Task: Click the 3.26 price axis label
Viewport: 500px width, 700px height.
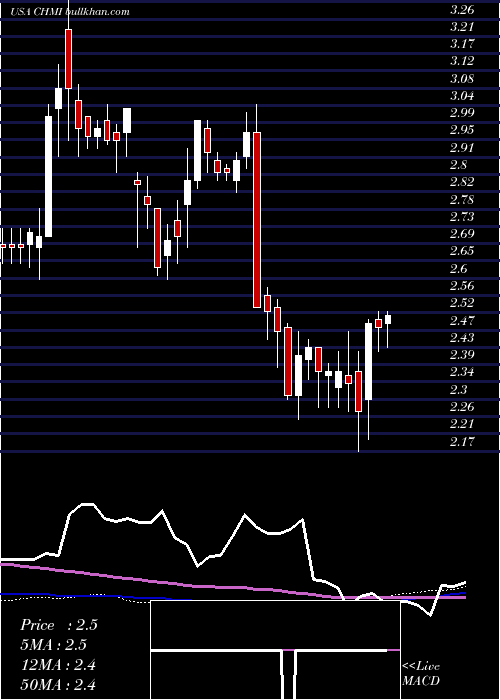Action: pos(462,10)
